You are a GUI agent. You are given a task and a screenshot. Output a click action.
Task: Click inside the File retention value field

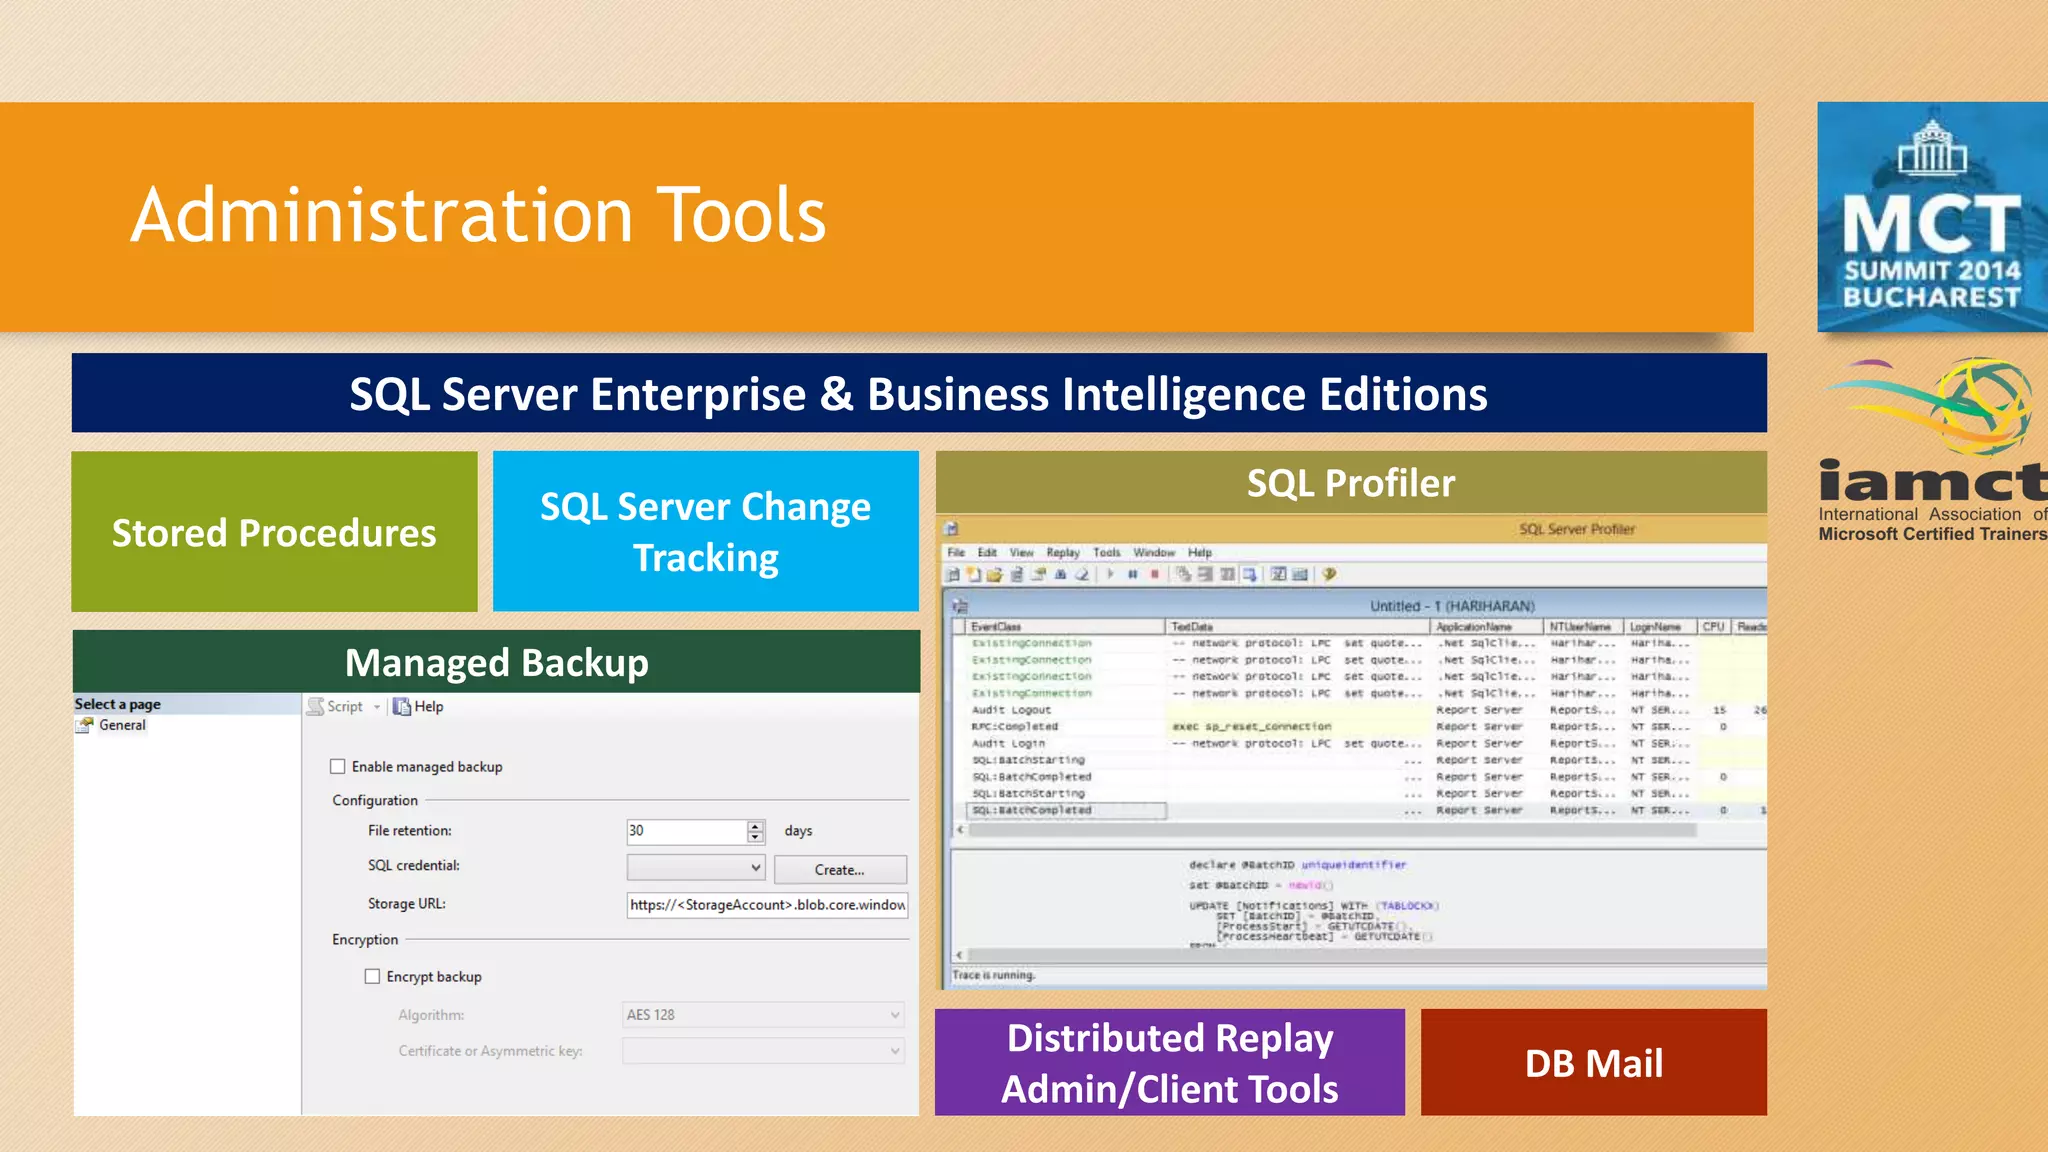pyautogui.click(x=686, y=831)
